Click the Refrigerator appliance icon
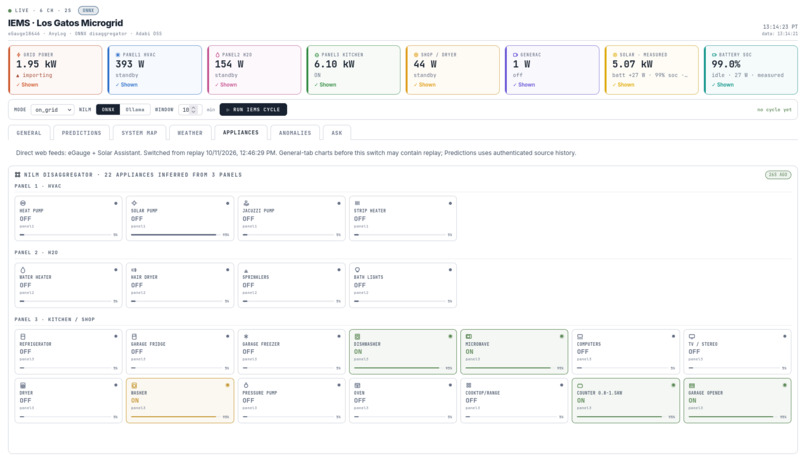 point(23,336)
